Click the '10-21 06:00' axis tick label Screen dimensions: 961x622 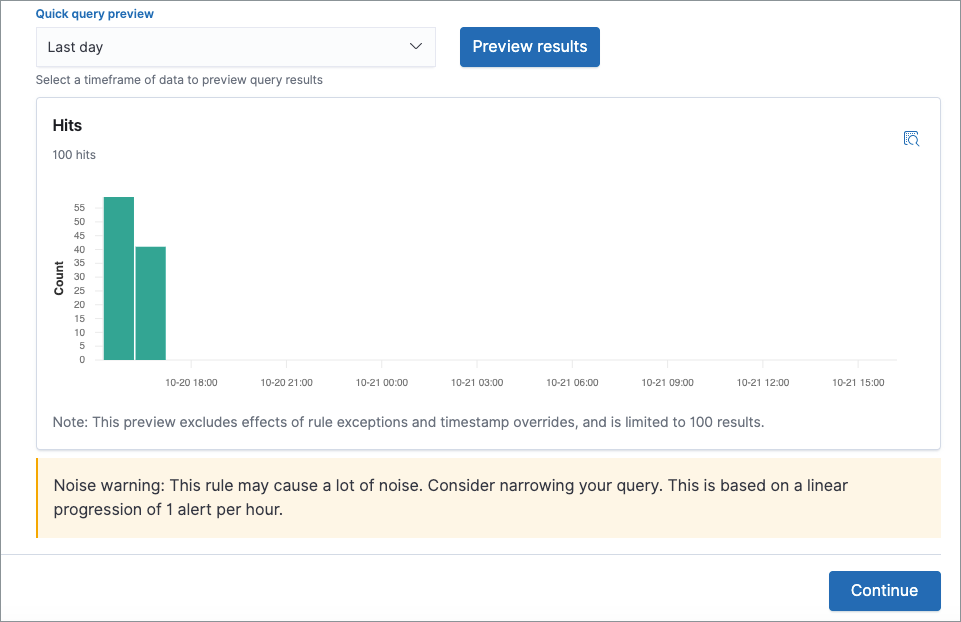[x=572, y=382]
